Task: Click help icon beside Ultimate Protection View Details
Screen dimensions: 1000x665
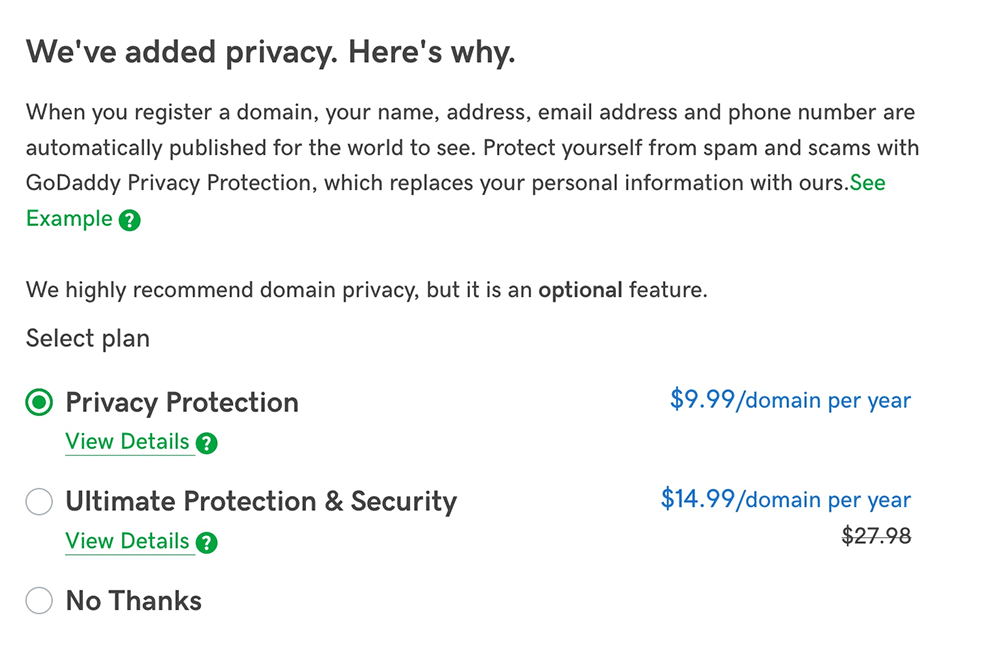Action: tap(207, 543)
